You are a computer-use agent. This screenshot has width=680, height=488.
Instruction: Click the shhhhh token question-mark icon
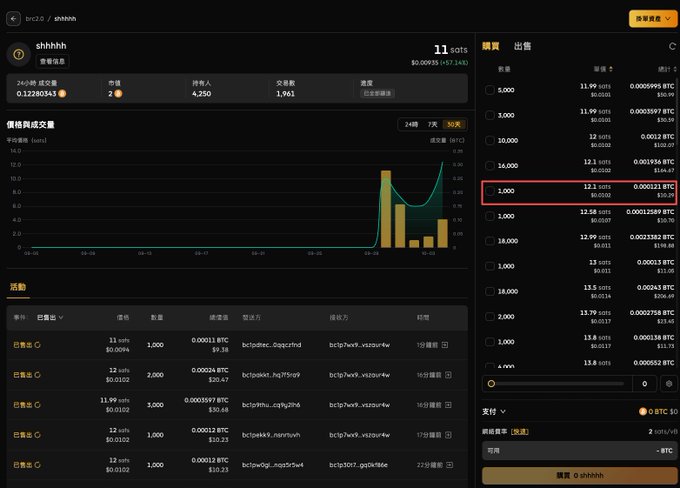(18, 54)
